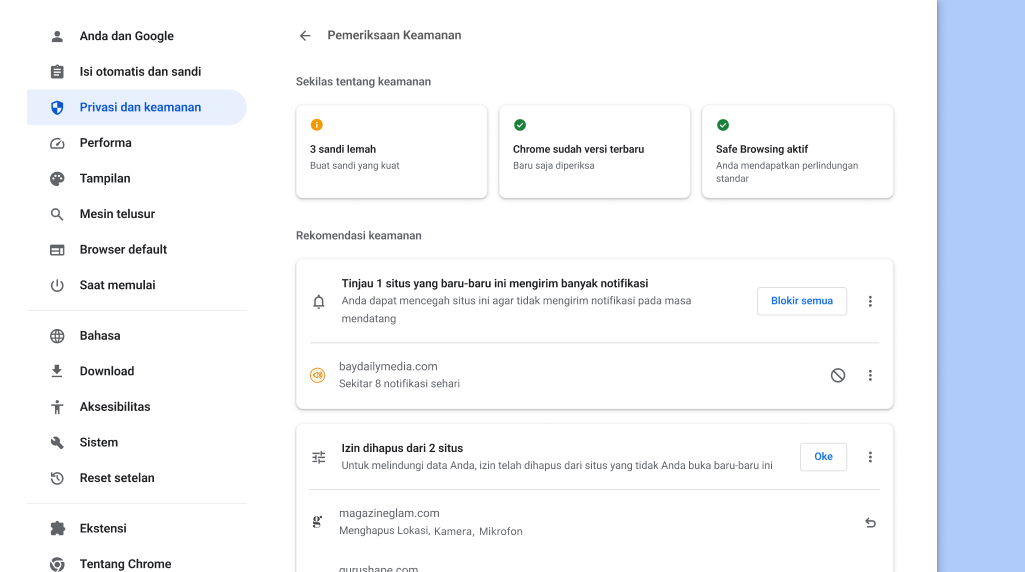This screenshot has height=572, width=1025.
Task: Click the bell icon in notification review card
Action: tap(318, 301)
